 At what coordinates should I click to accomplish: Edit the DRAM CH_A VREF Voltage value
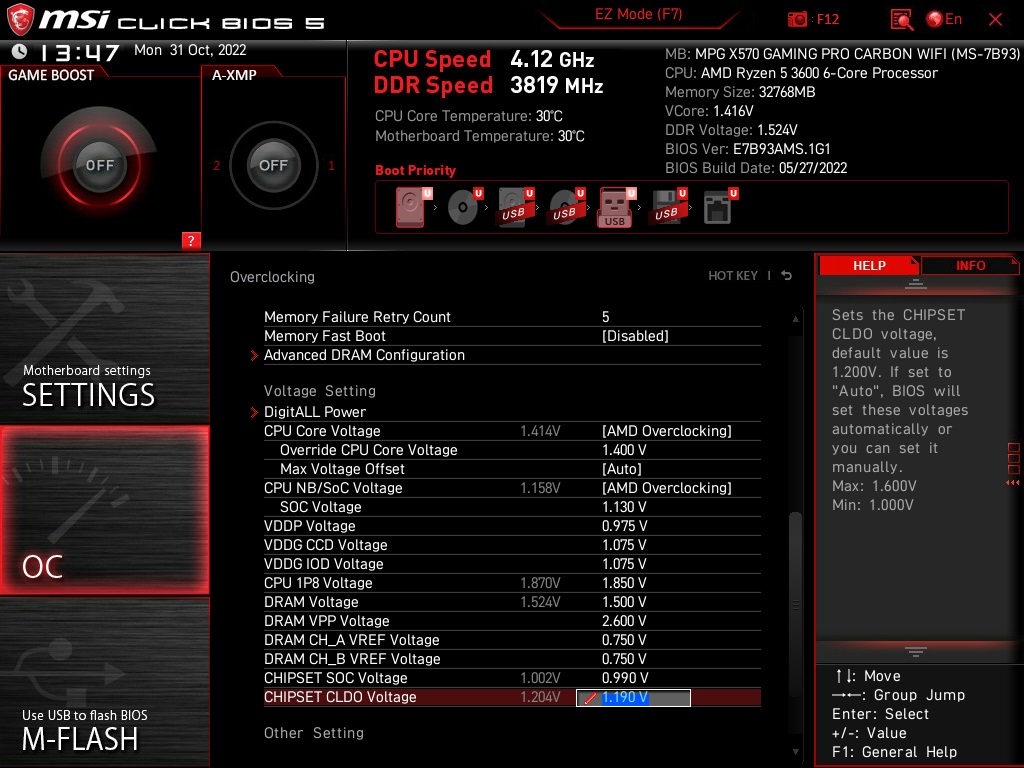click(x=624, y=639)
